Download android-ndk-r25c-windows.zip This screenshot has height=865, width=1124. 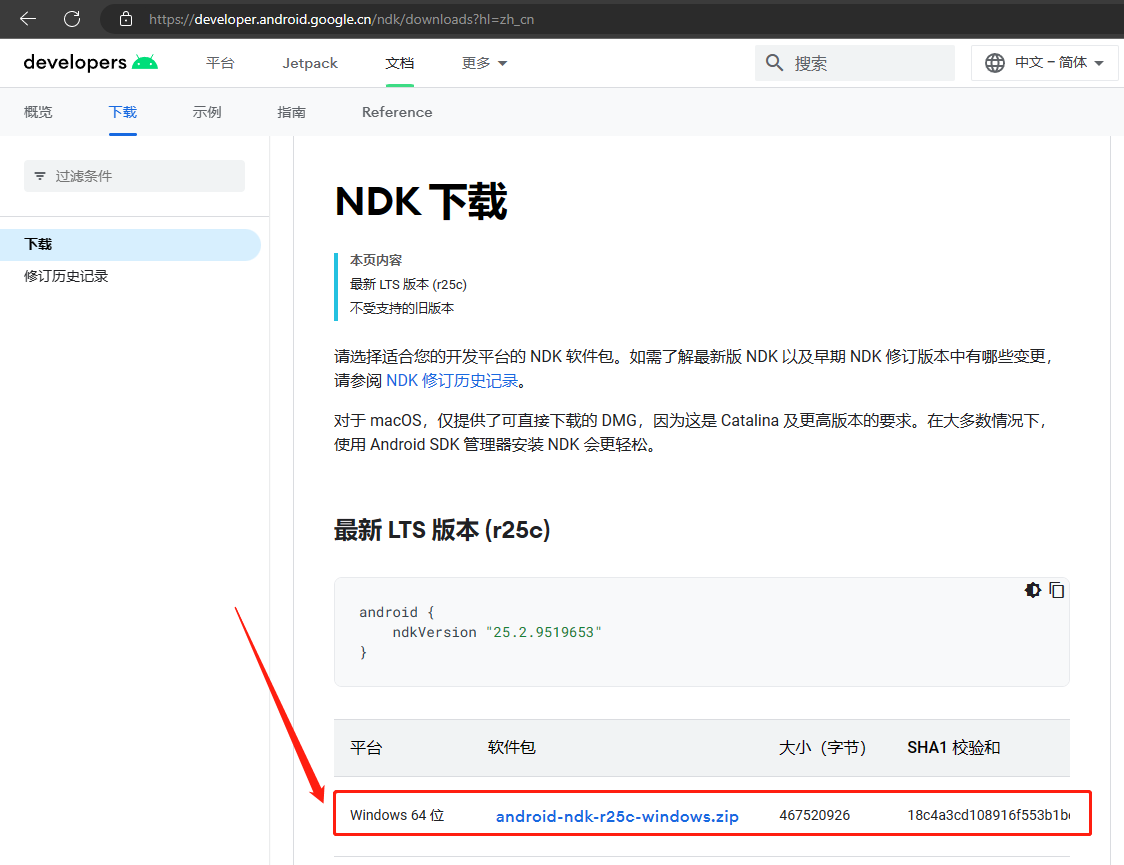(617, 816)
